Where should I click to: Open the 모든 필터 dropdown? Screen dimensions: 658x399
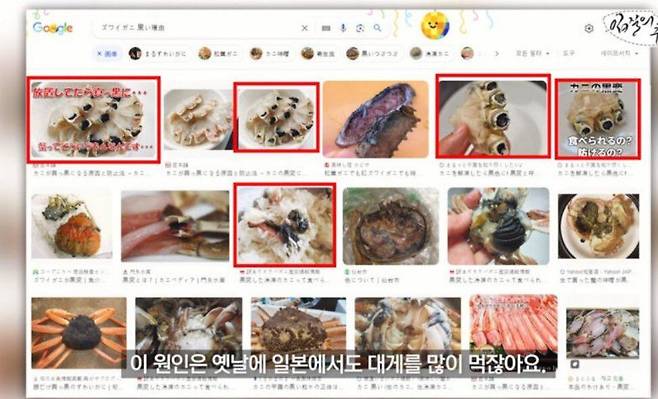[532, 53]
